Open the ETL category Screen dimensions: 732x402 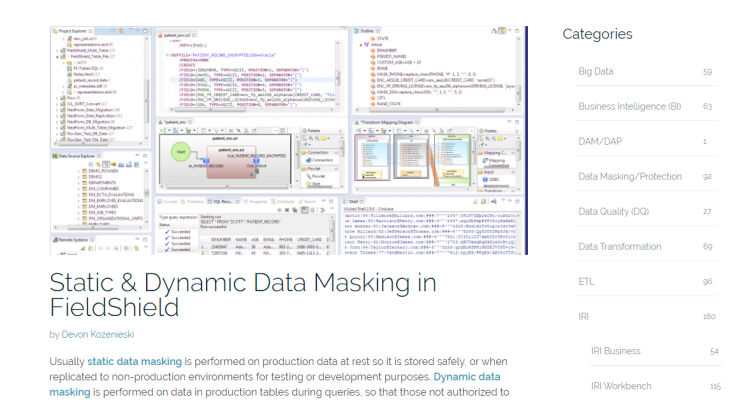(x=586, y=282)
